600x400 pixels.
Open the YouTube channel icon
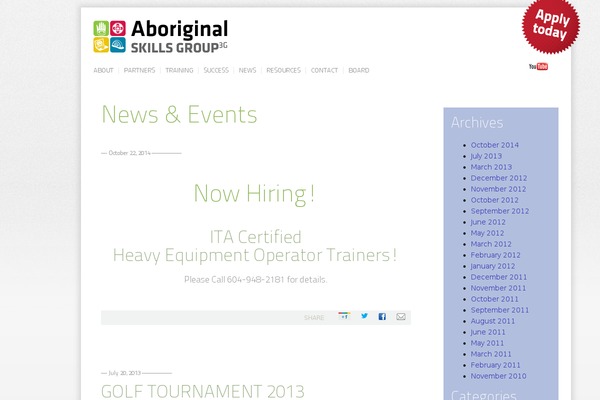(x=538, y=67)
